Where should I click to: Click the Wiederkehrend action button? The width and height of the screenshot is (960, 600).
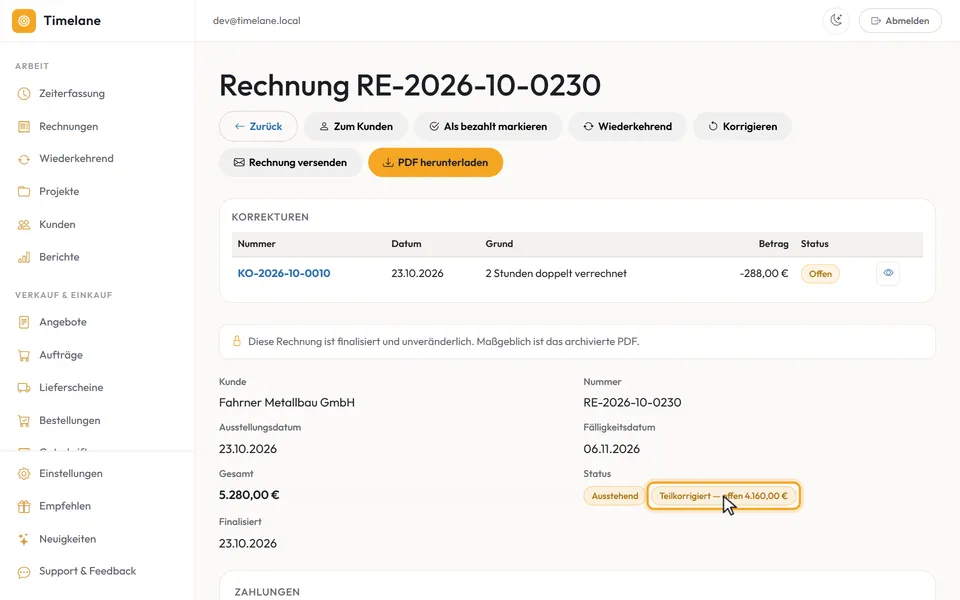(x=627, y=127)
